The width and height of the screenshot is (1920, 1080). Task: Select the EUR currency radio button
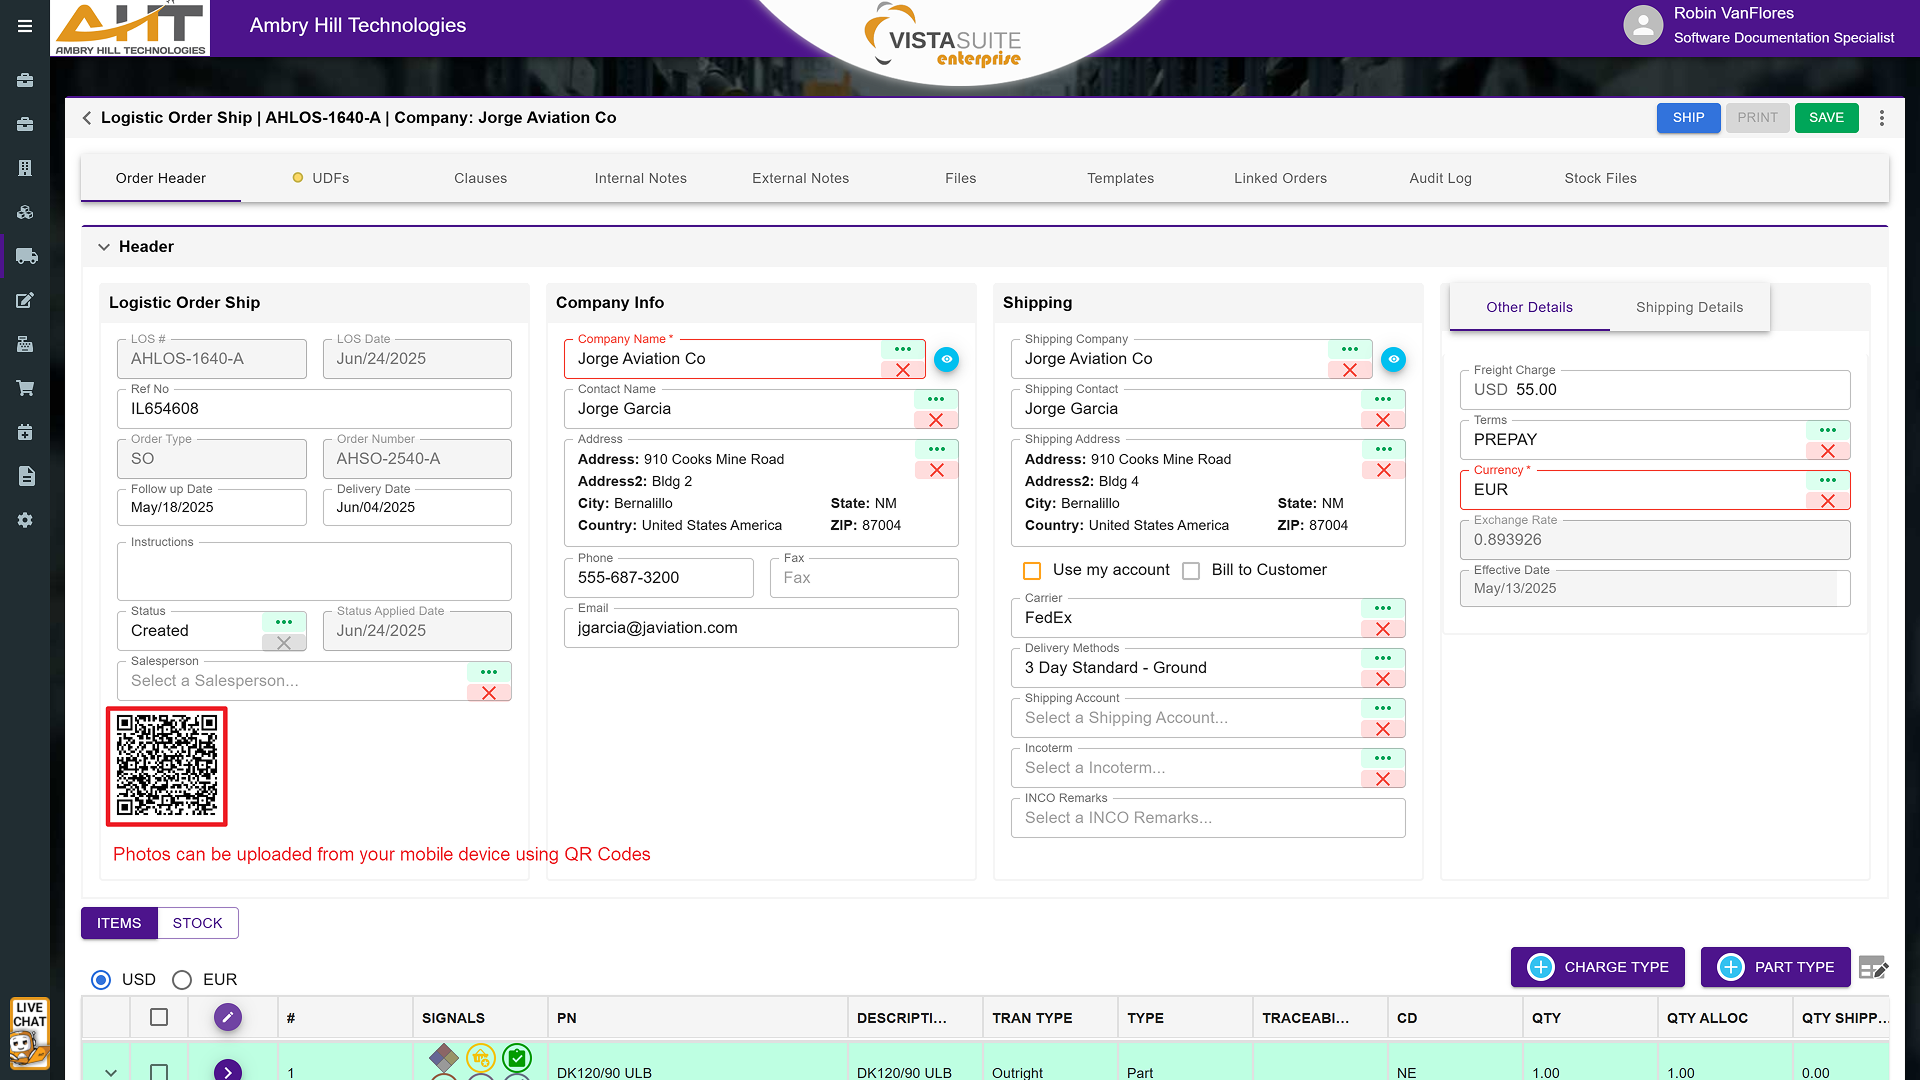coord(182,980)
